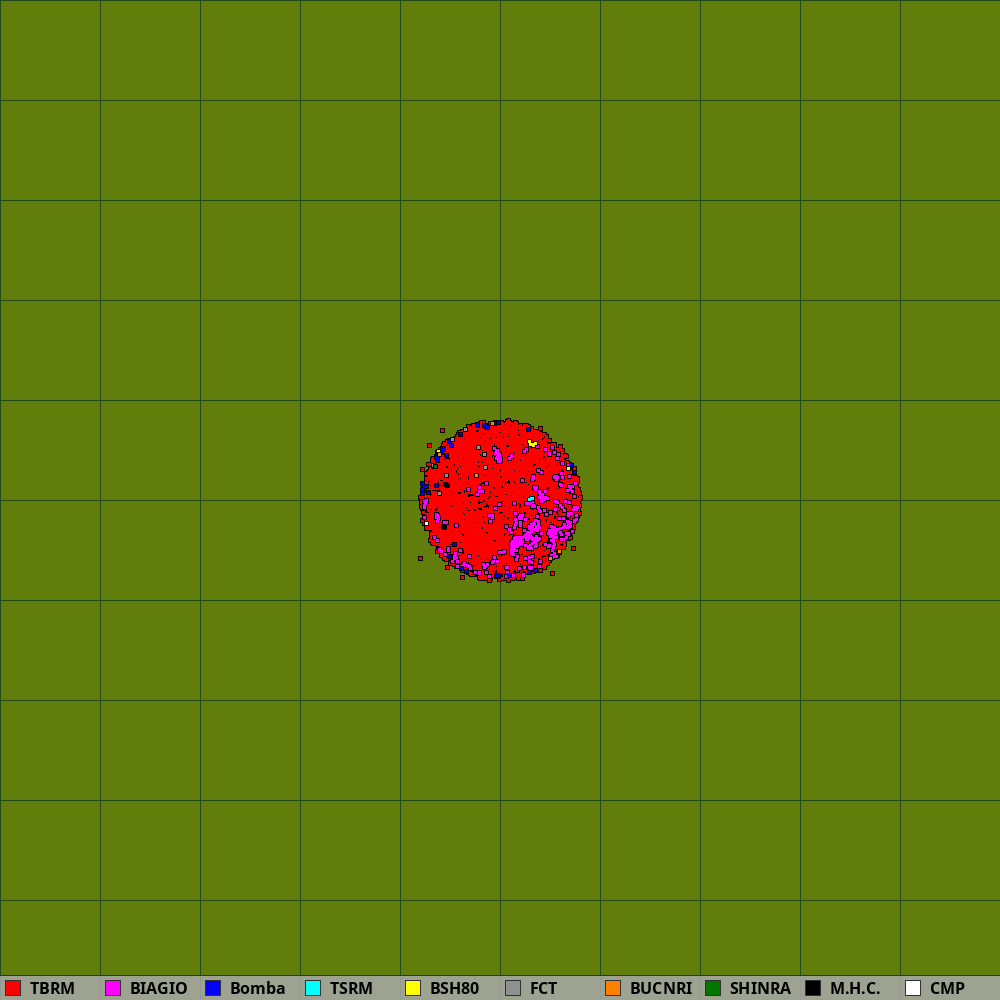The width and height of the screenshot is (1000, 1000).
Task: Click the Bomba name in legend
Action: [x=257, y=988]
